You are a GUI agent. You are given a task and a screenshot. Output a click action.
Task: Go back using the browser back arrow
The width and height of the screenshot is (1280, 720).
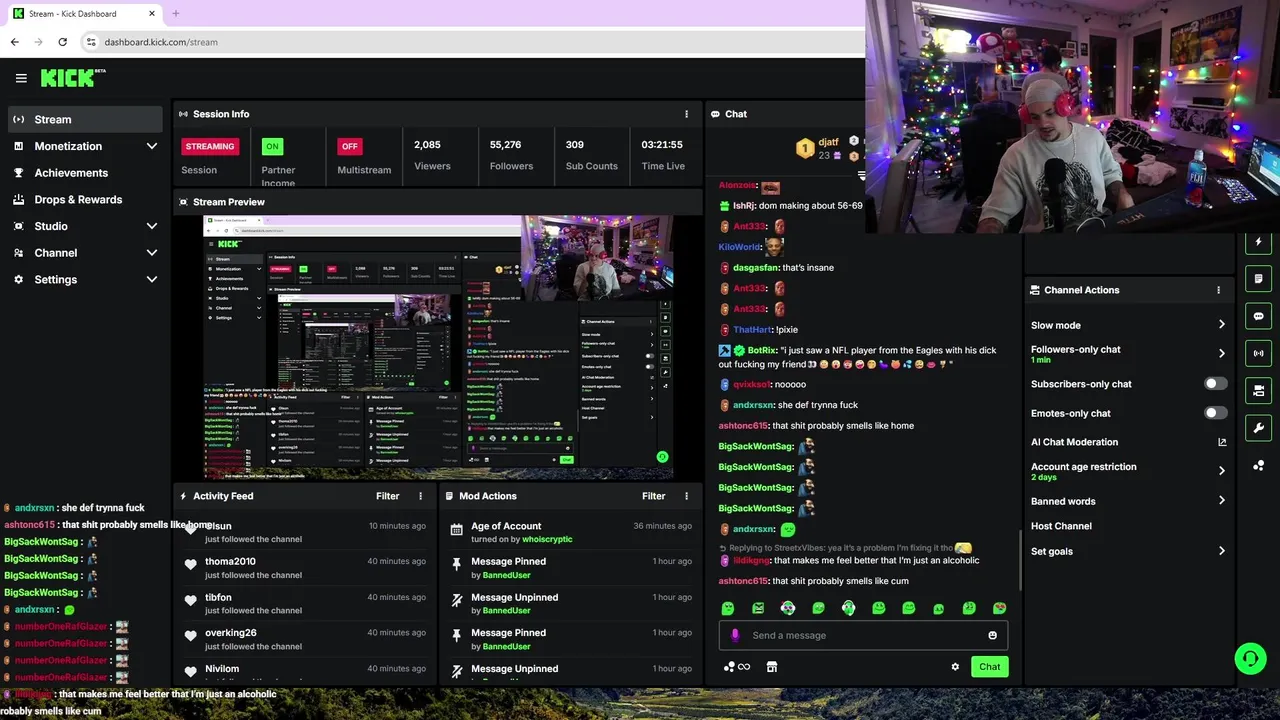[15, 42]
